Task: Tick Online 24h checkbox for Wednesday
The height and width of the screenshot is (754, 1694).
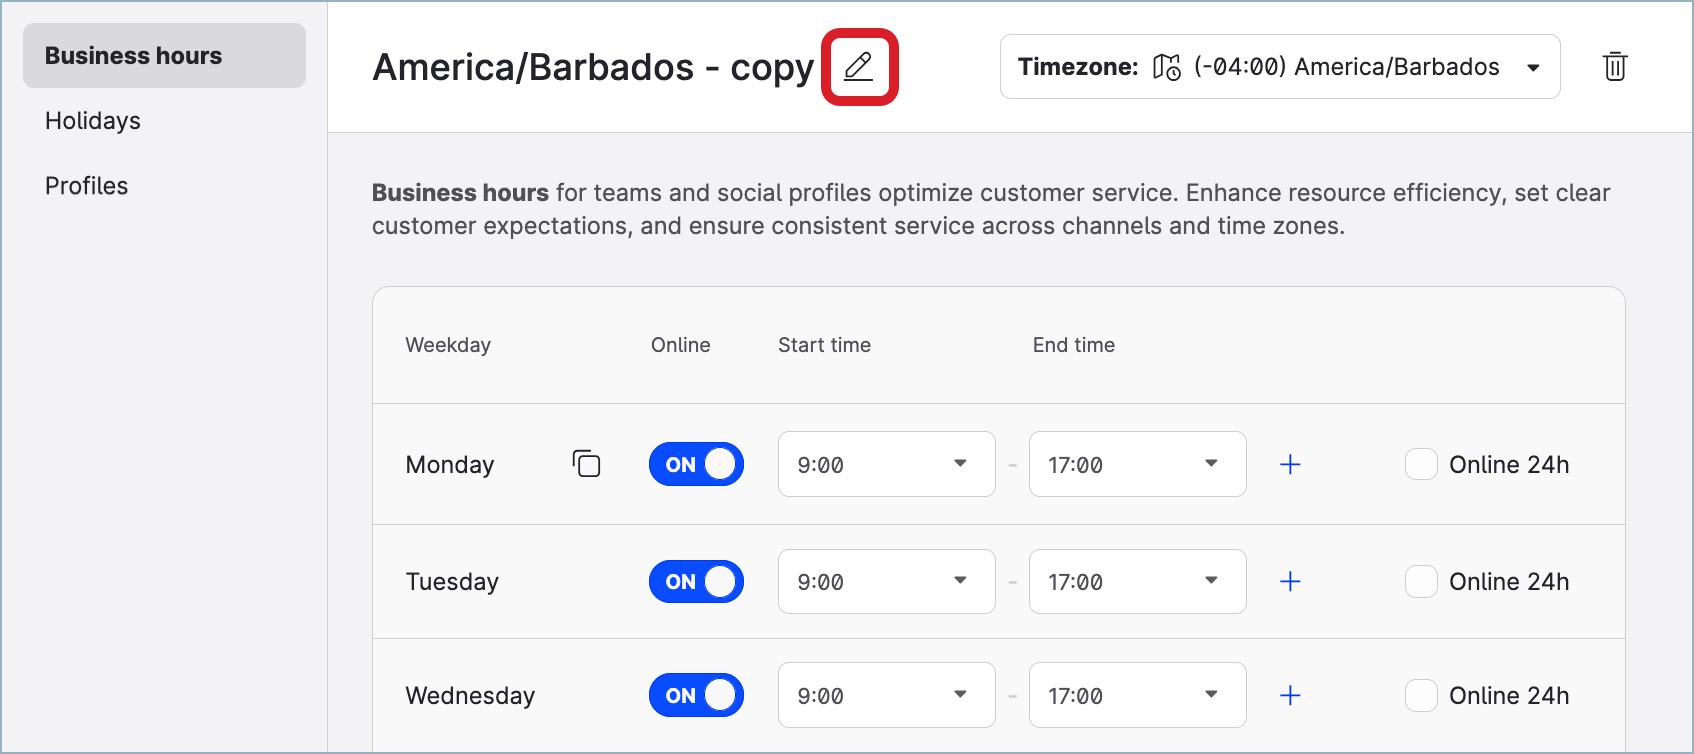Action: [x=1421, y=696]
